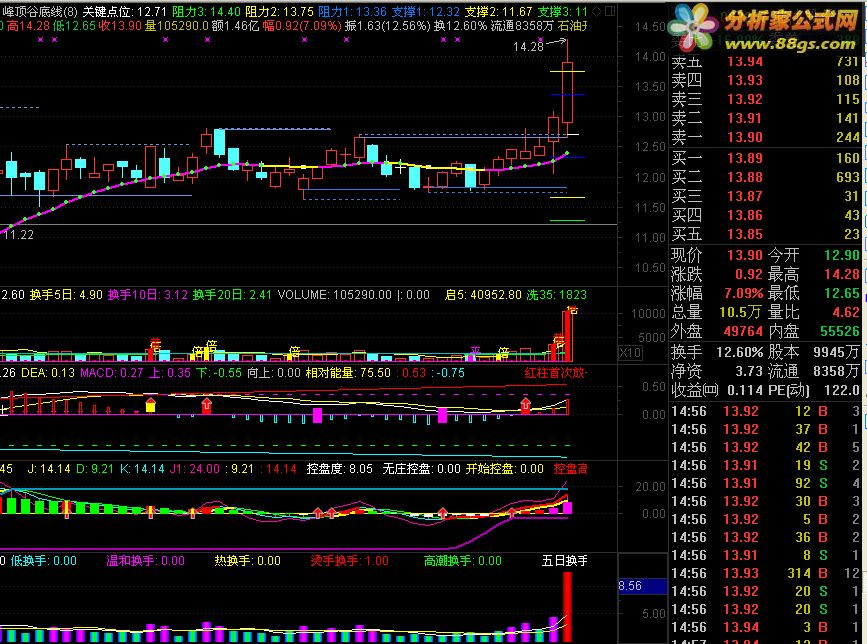Click the 外盘 49764 value
The height and width of the screenshot is (644, 867).
(x=744, y=331)
